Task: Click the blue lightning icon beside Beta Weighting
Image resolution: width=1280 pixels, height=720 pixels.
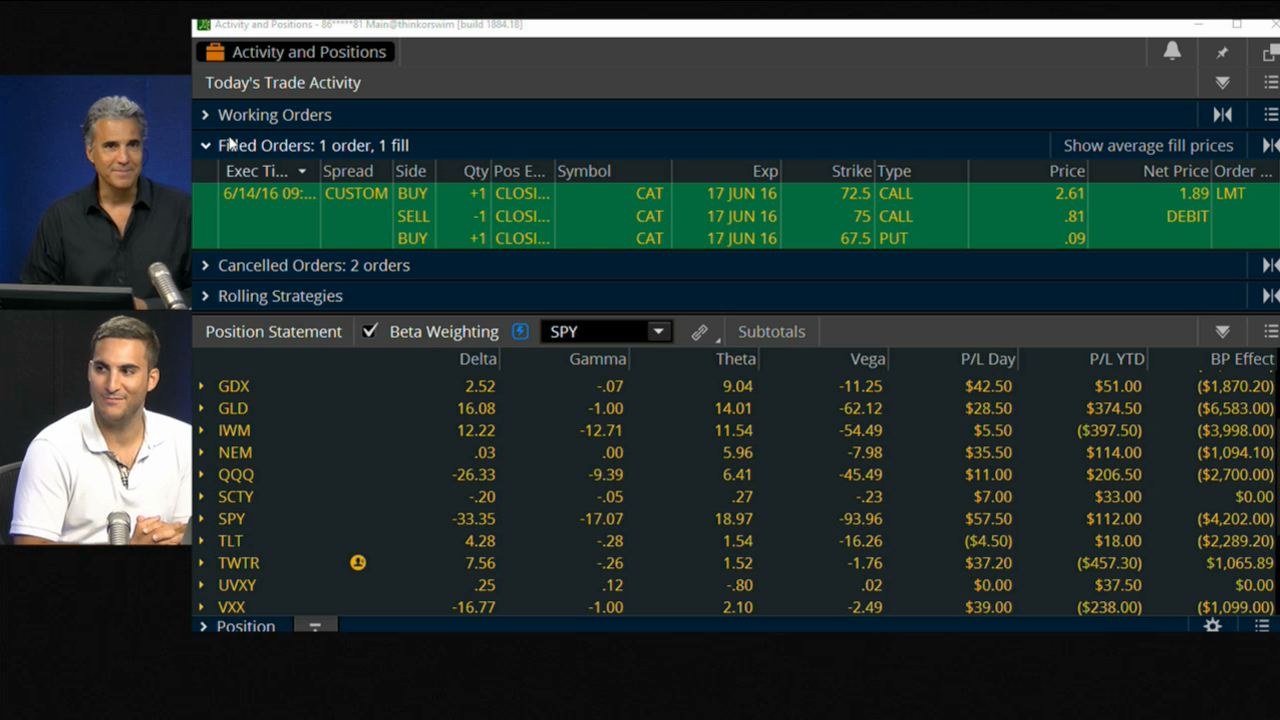Action: click(519, 331)
